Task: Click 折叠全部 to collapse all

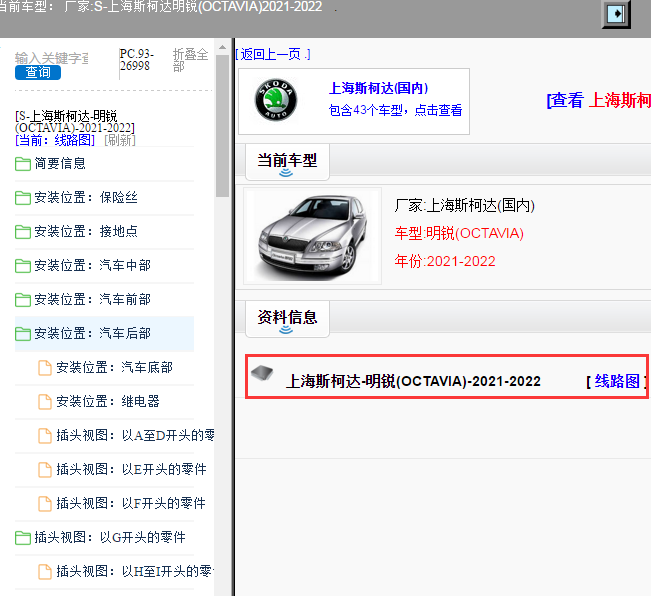Action: [x=190, y=60]
